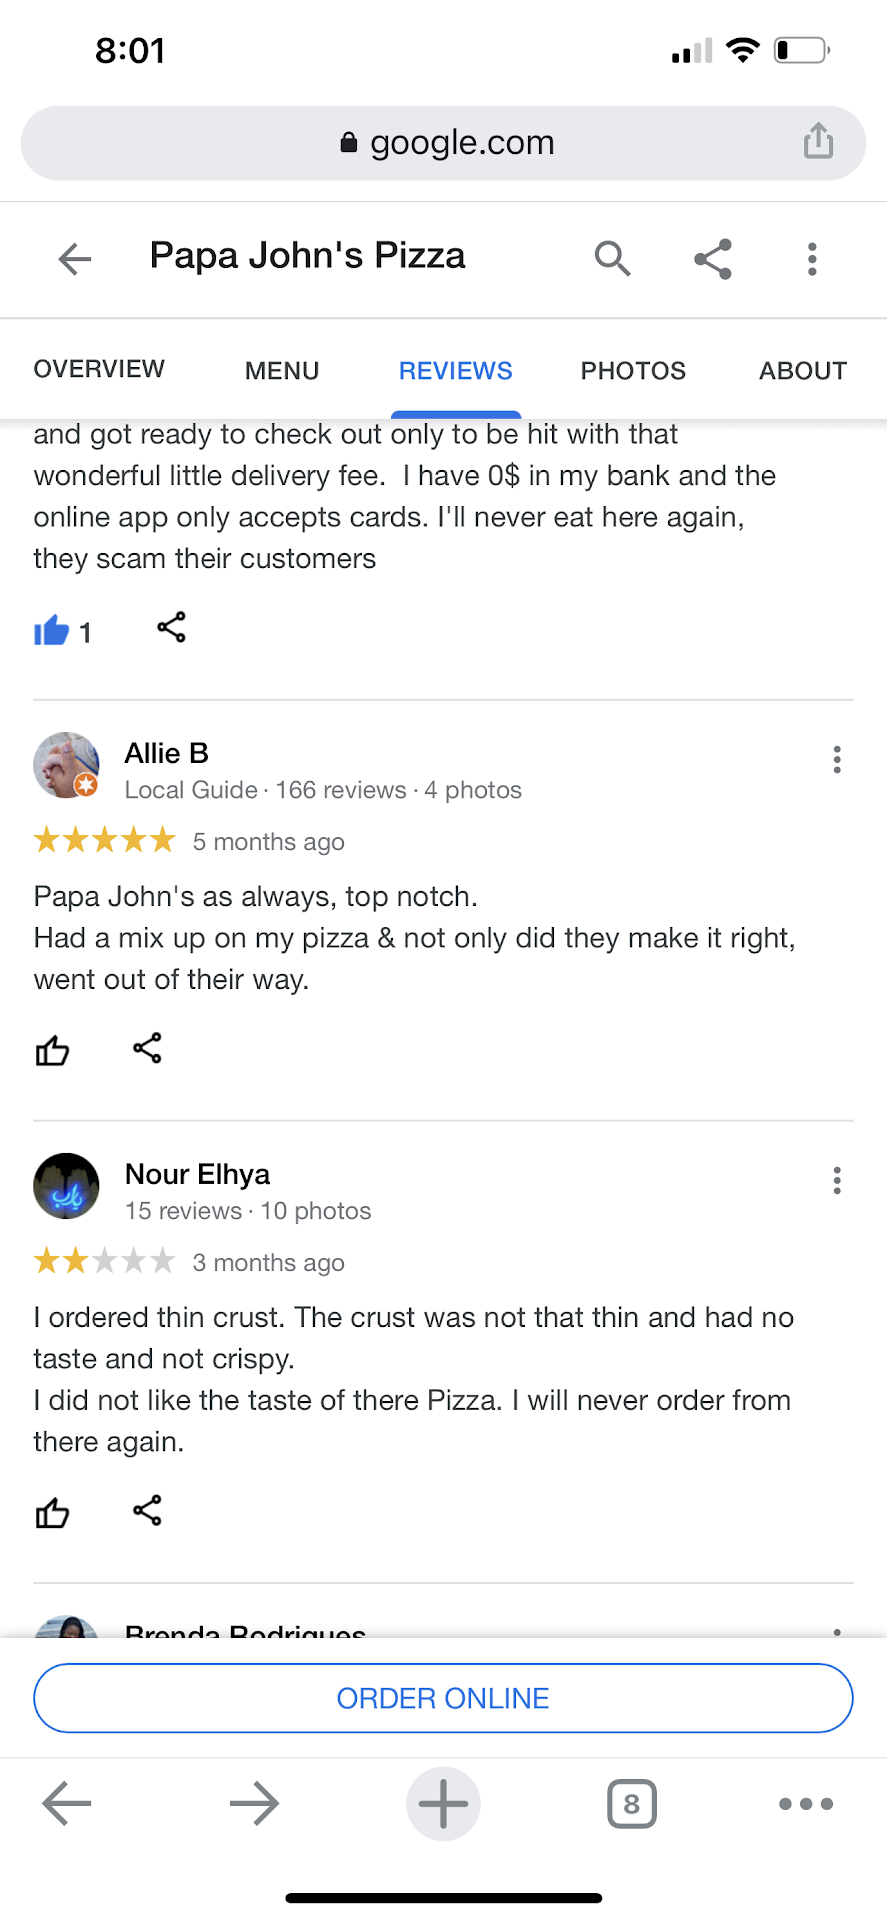Open more options menu for Papa John's listing
This screenshot has height=1920, width=887.
coord(812,259)
